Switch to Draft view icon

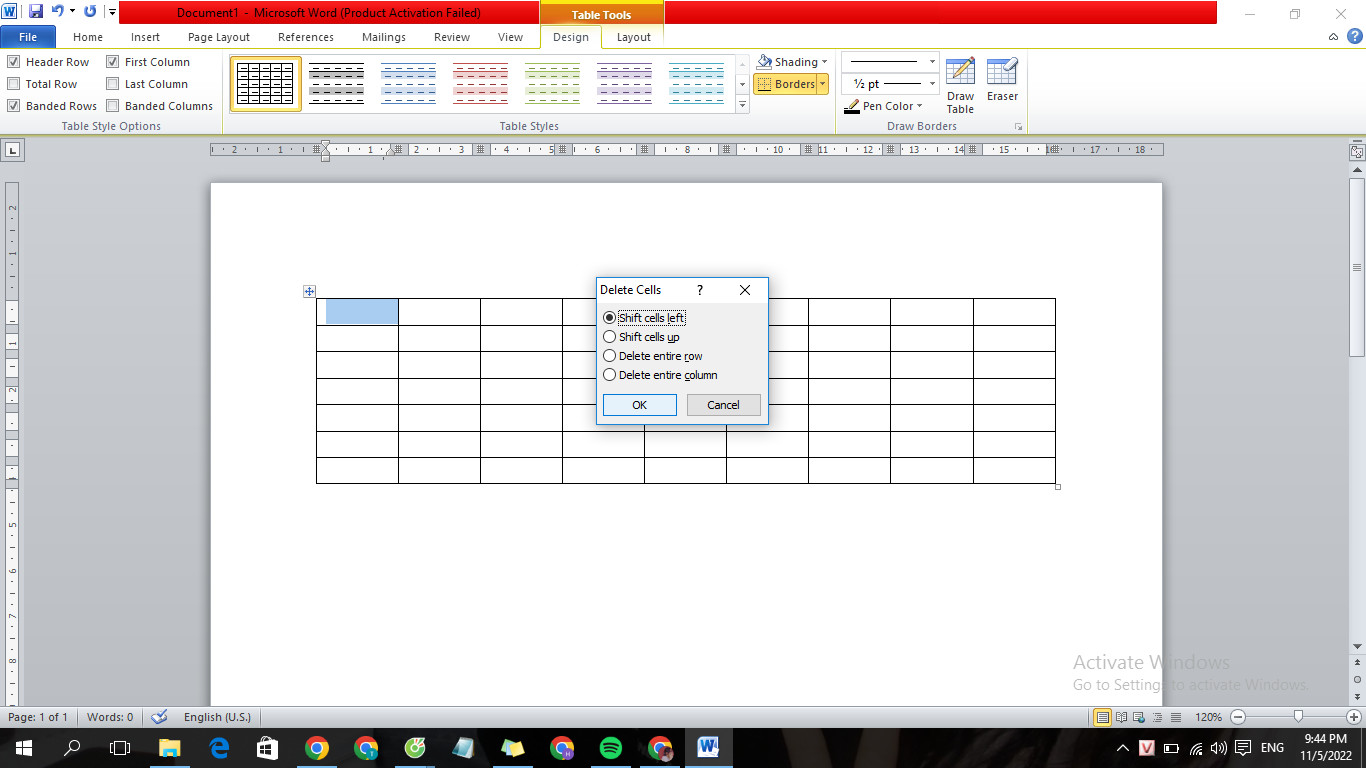click(x=1175, y=717)
